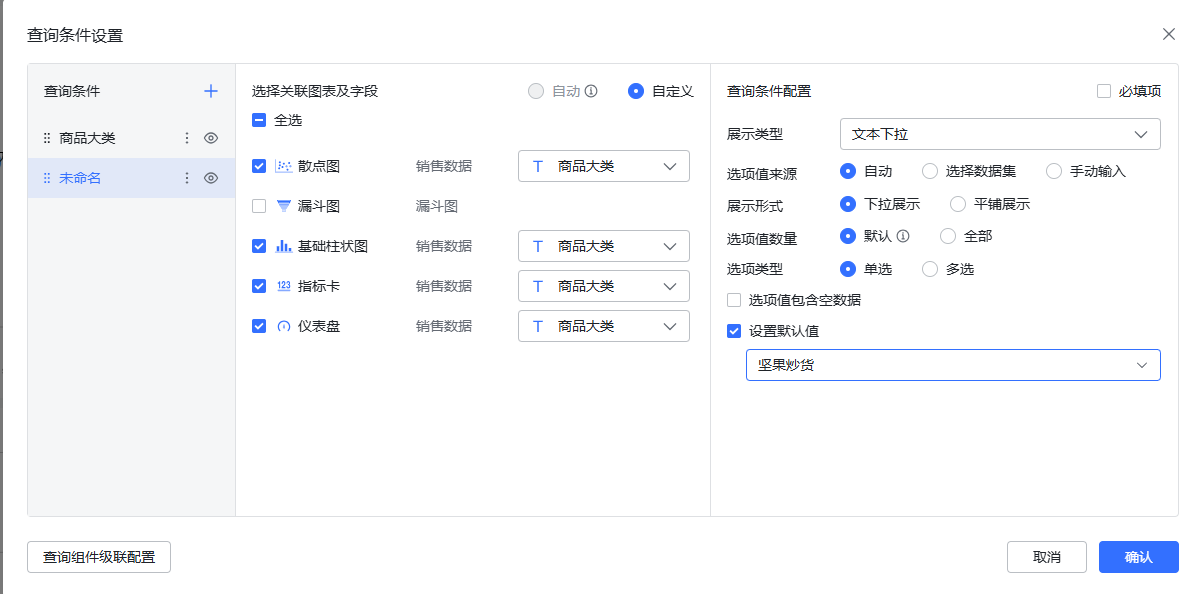Viewport: 1199px width, 594px height.
Task: Click info icon next to 自动 radio
Action: coord(590,91)
